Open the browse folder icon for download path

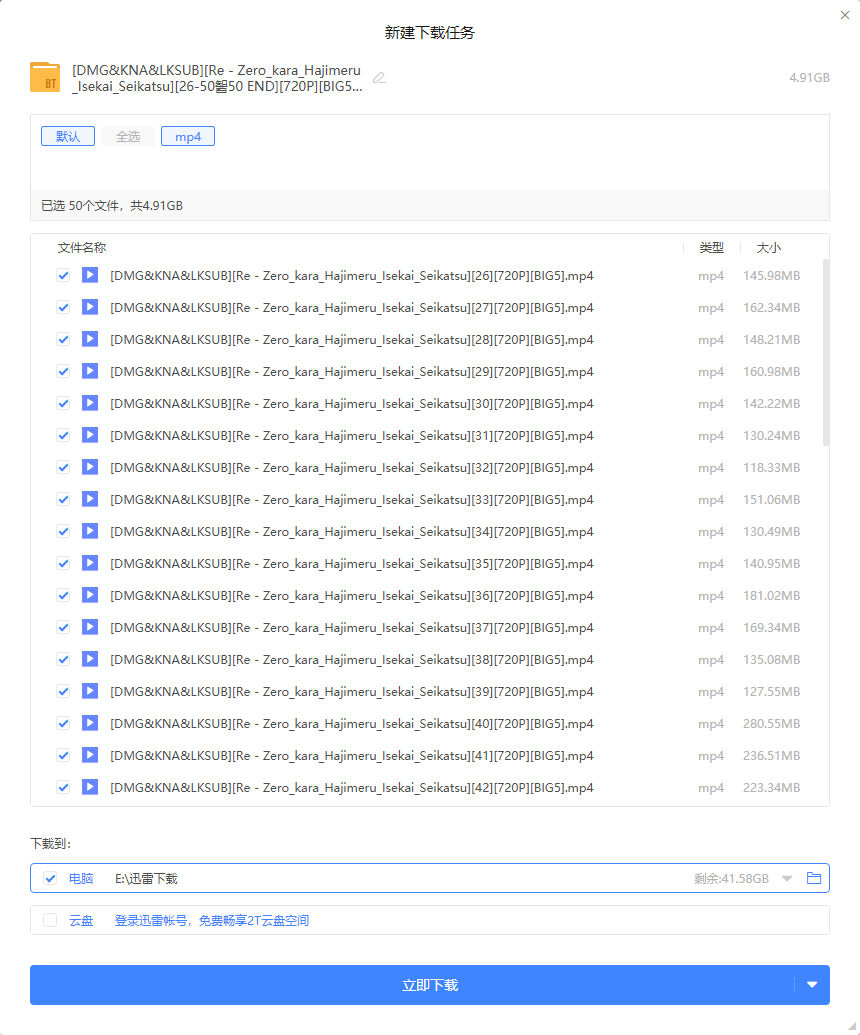pos(814,878)
